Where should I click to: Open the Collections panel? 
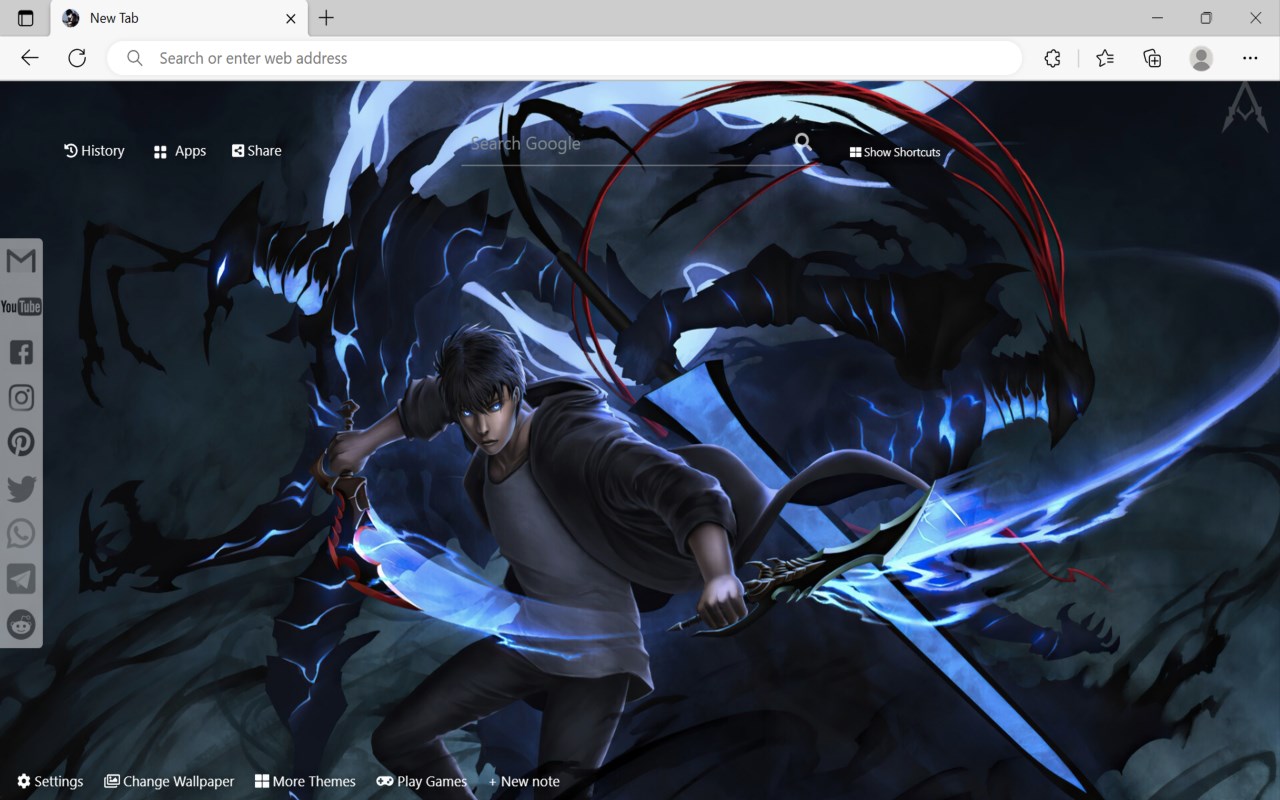(x=1152, y=58)
